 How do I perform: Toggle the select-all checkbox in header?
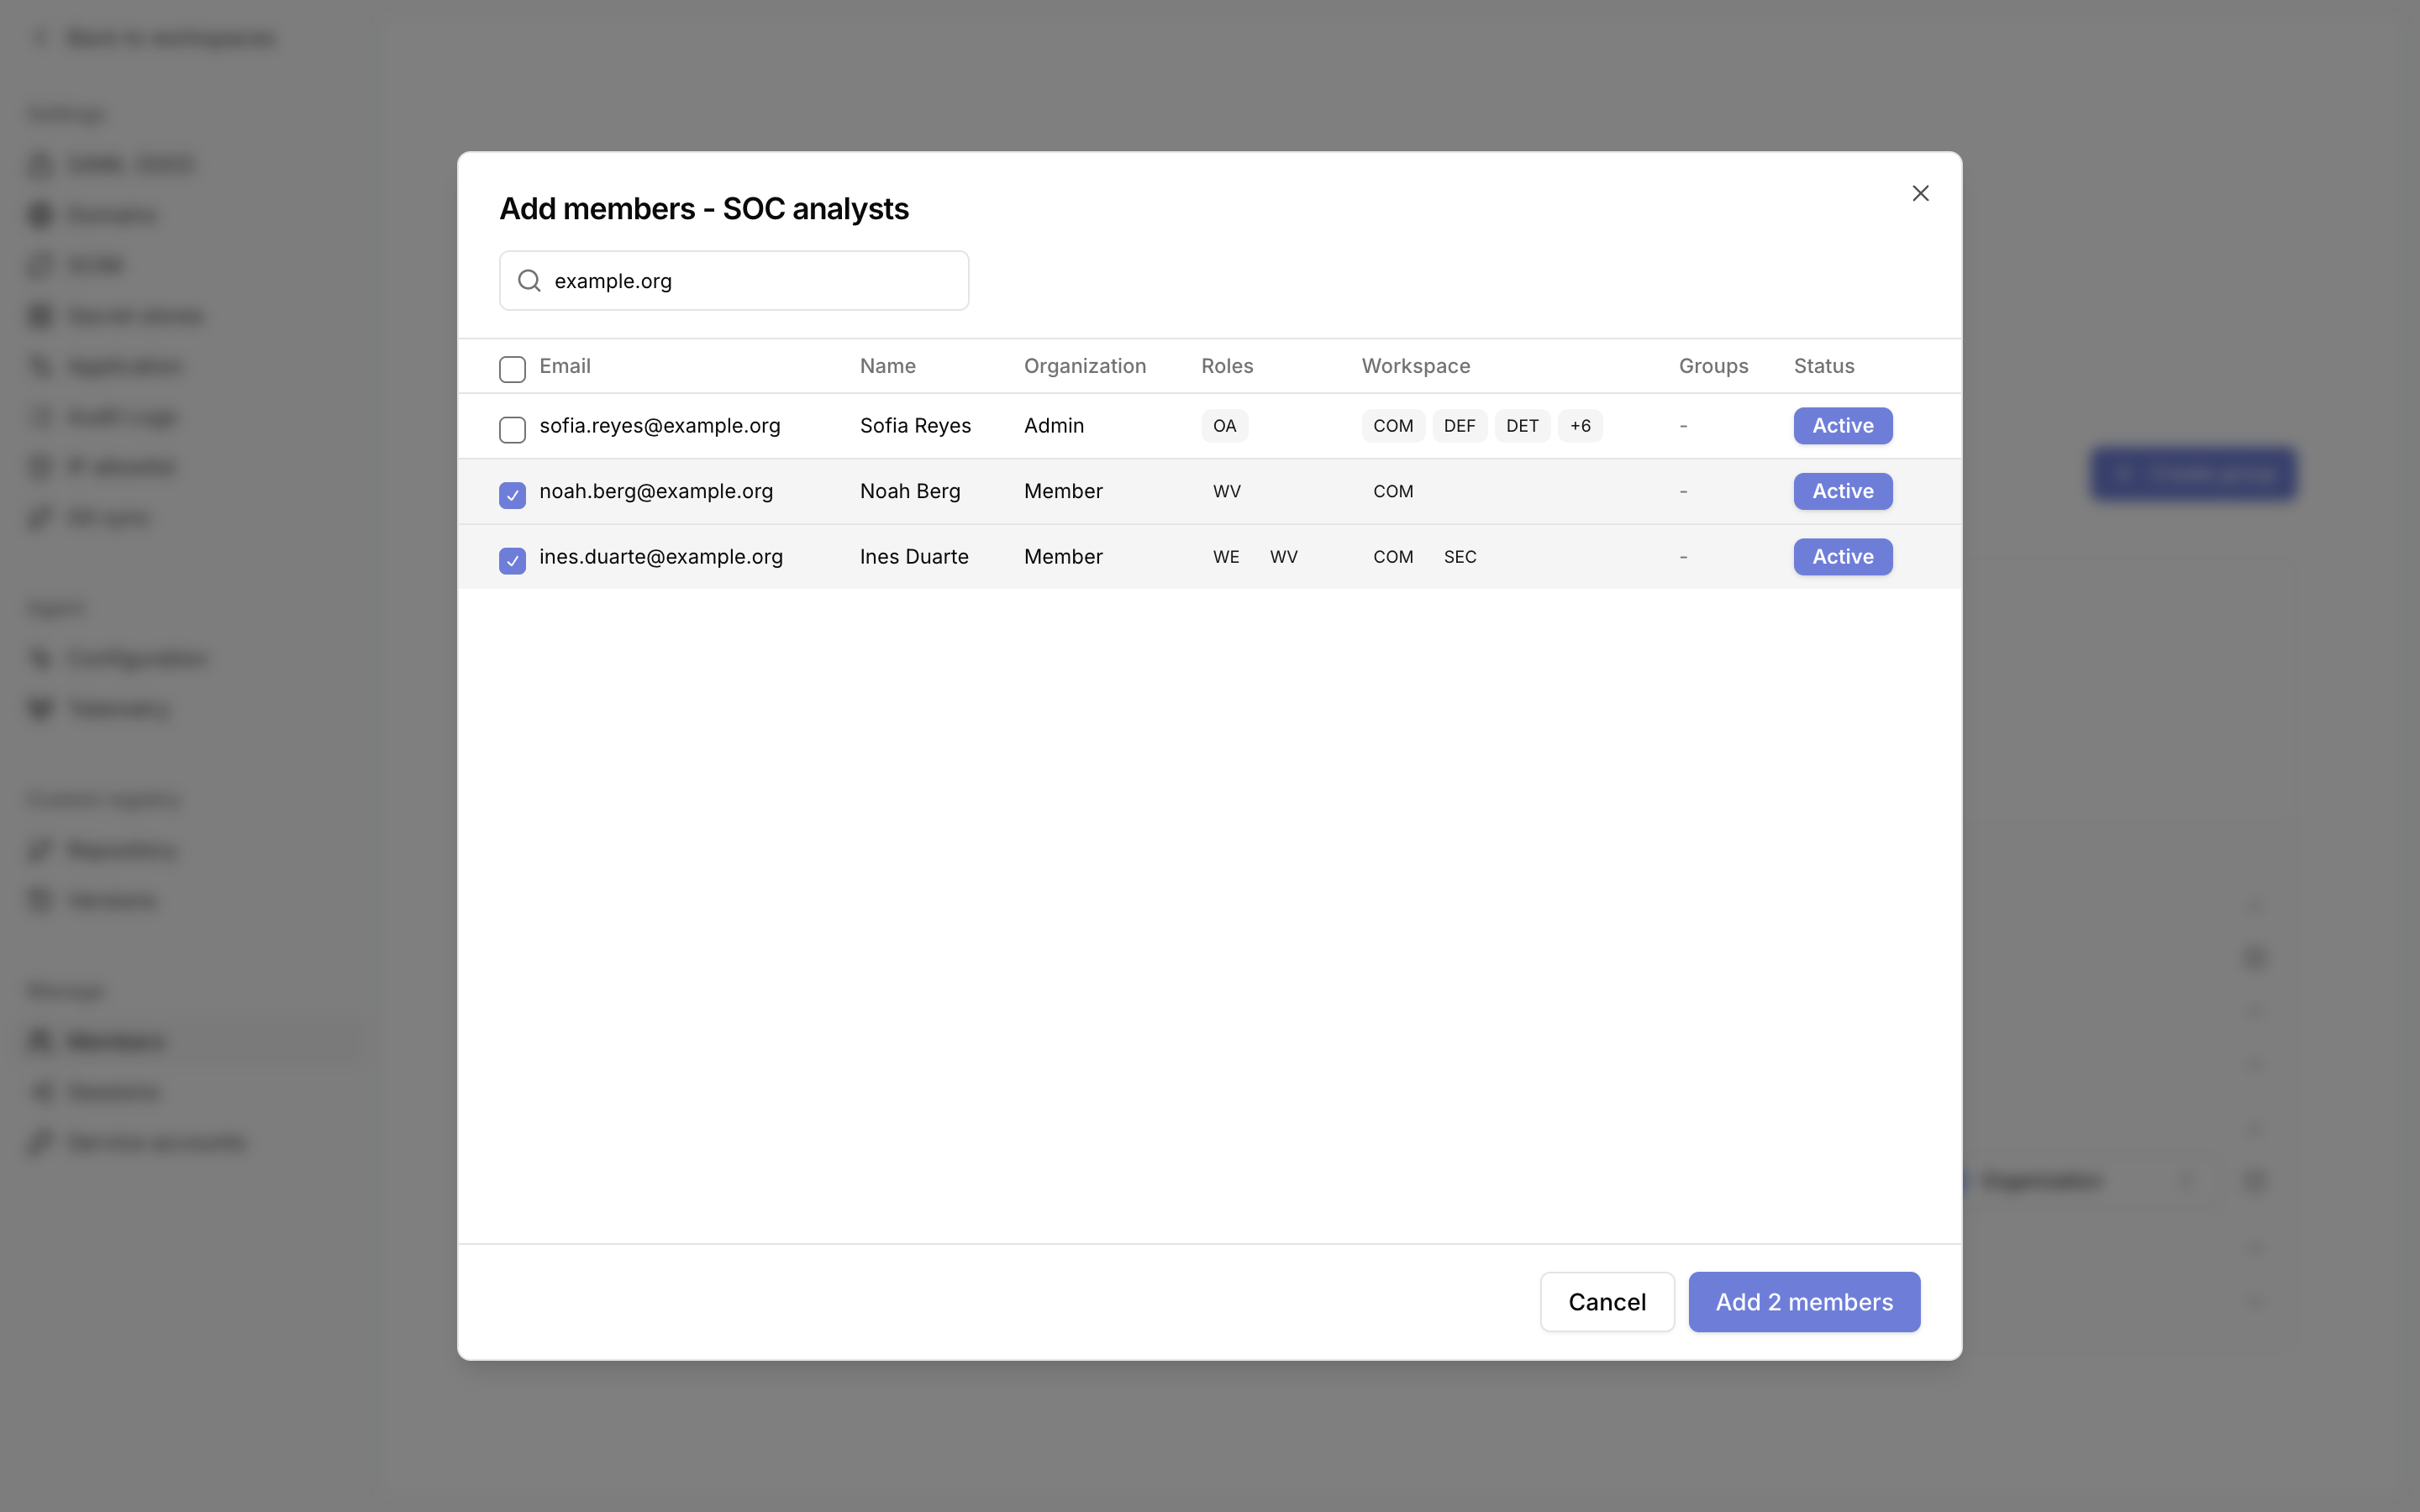click(512, 369)
